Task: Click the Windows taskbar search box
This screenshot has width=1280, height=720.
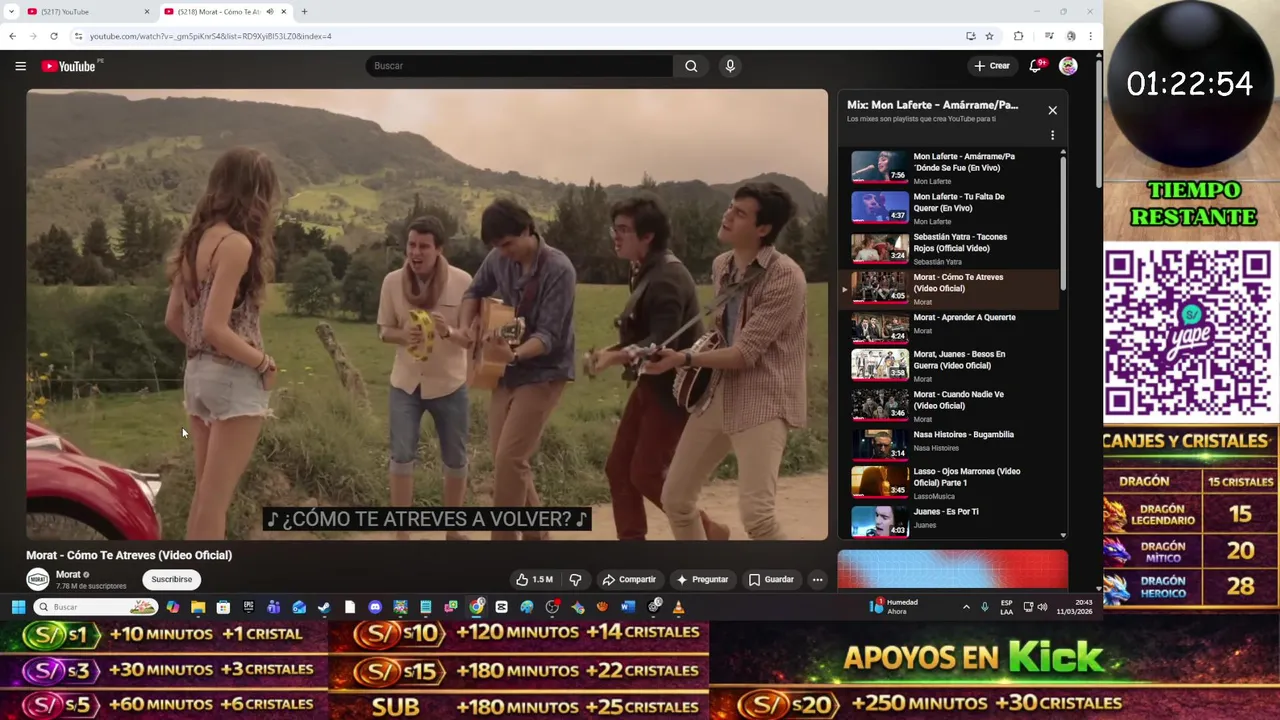Action: point(96,607)
